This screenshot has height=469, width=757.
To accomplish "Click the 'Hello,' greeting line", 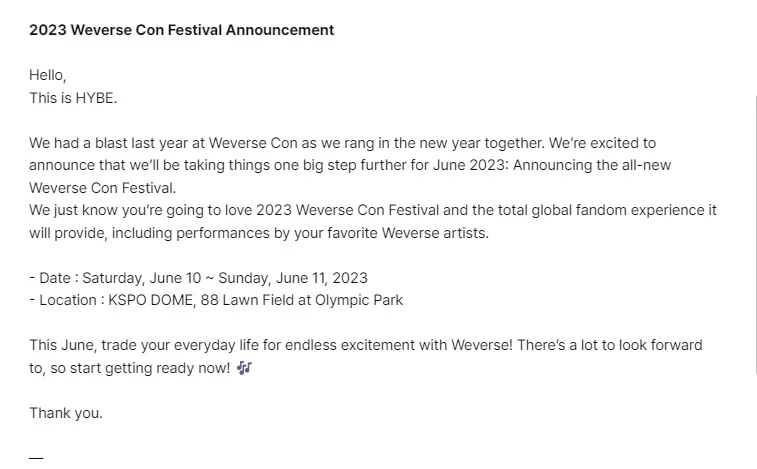I will (47, 75).
